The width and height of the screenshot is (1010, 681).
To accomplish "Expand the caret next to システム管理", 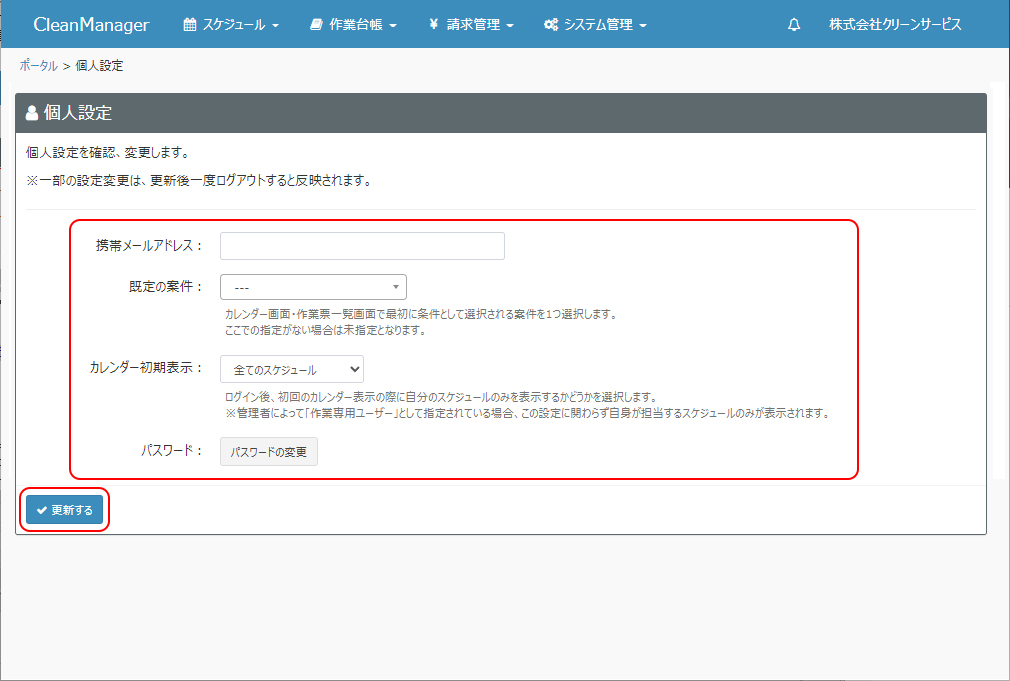I will click(x=643, y=26).
